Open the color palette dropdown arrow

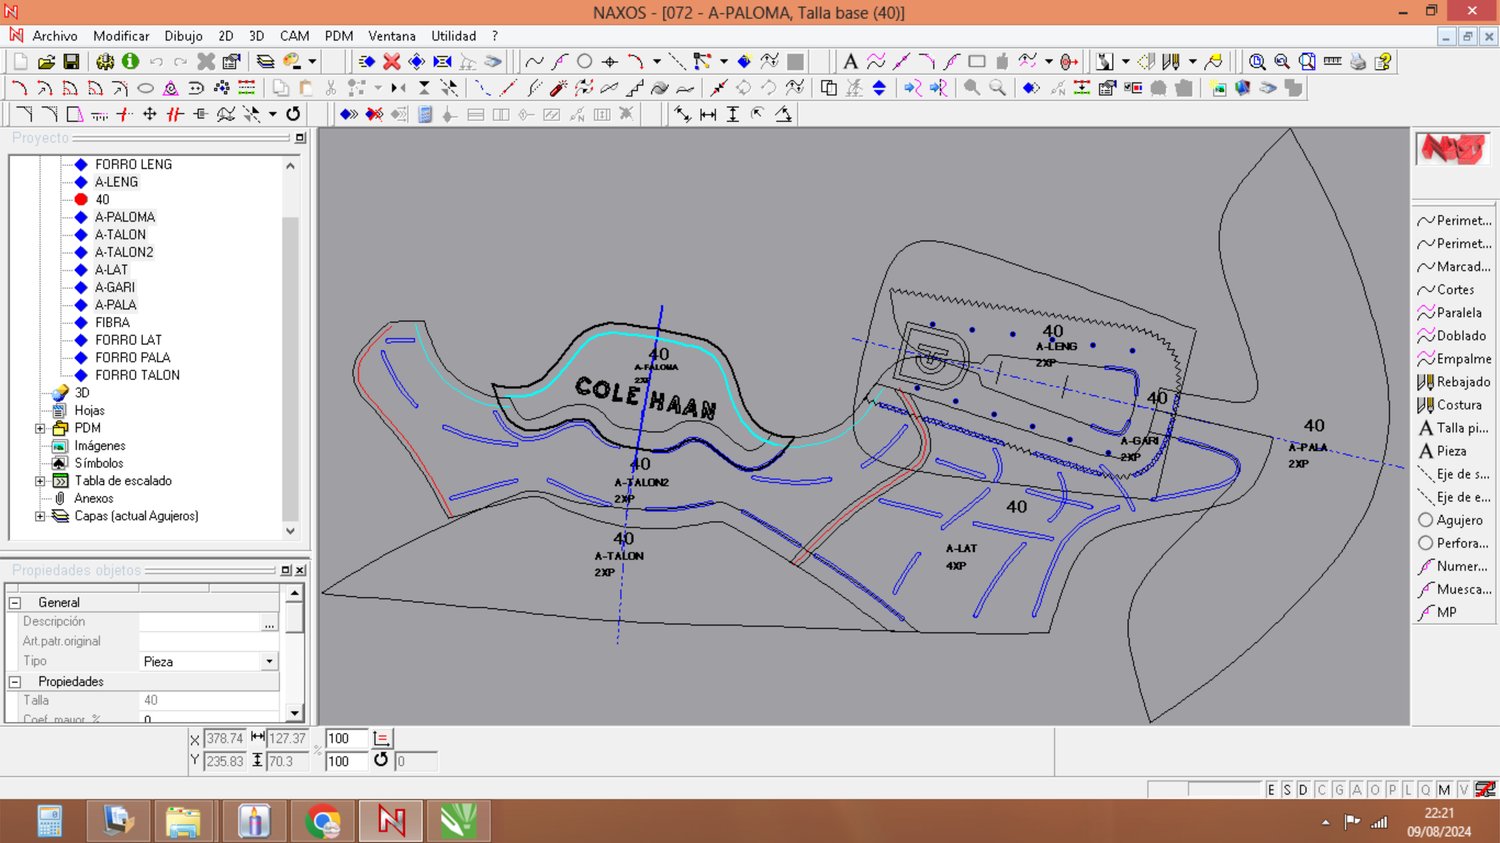tap(312, 62)
